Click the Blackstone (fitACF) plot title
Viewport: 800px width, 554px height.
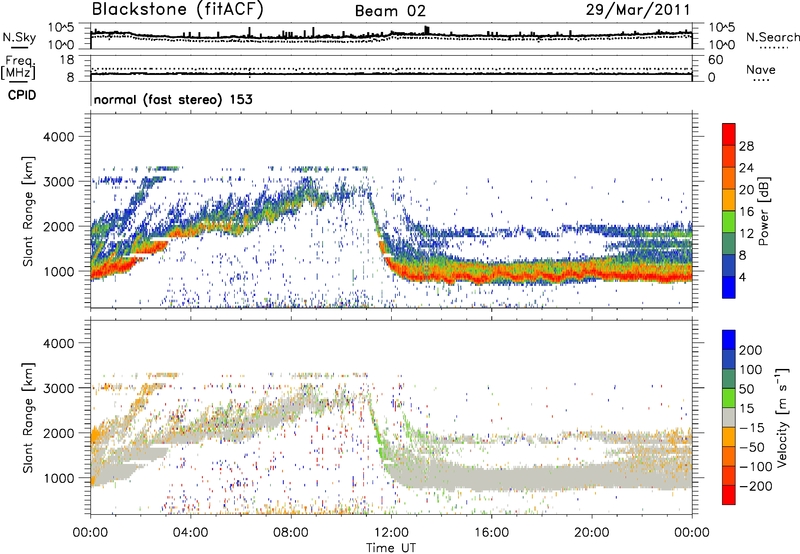(177, 9)
